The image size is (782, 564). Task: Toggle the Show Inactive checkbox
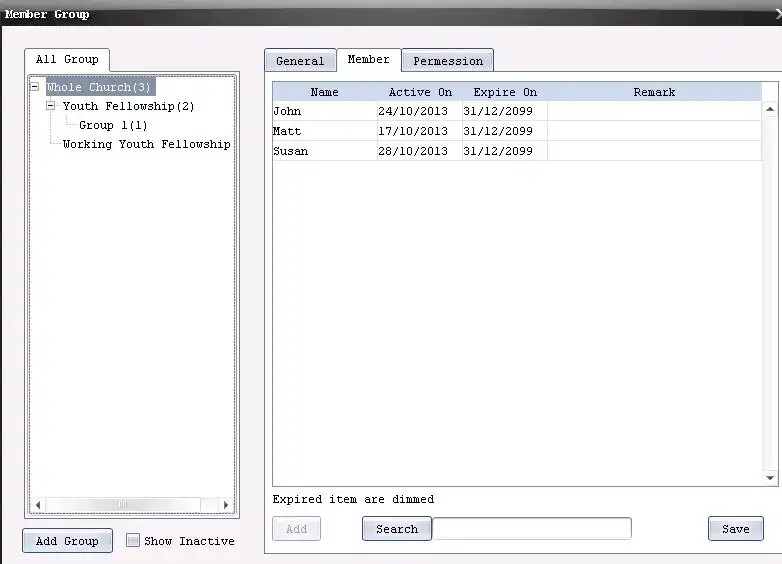coord(133,540)
